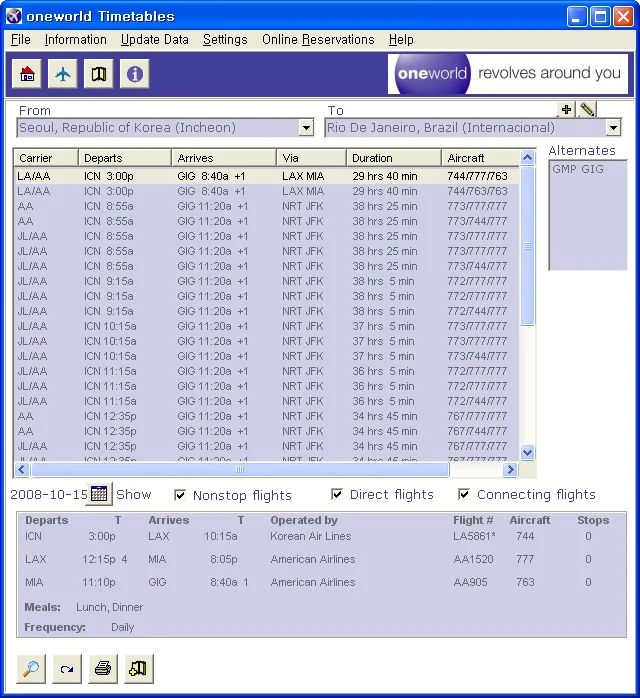Click the blue information toolbar icon
The image size is (640, 698).
pos(134,74)
